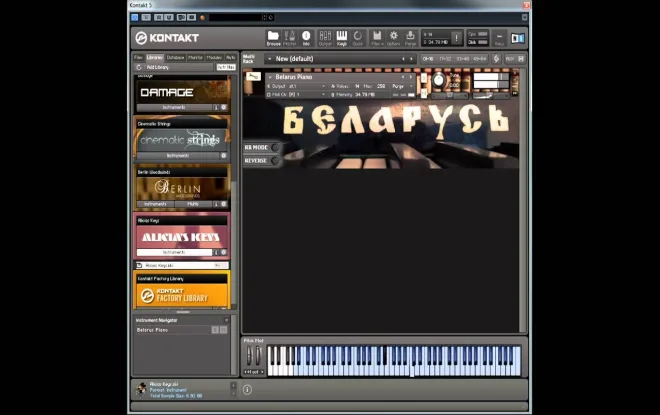The height and width of the screenshot is (415, 660).
Task: Open DAMAGE library settings gear
Action: (x=224, y=107)
